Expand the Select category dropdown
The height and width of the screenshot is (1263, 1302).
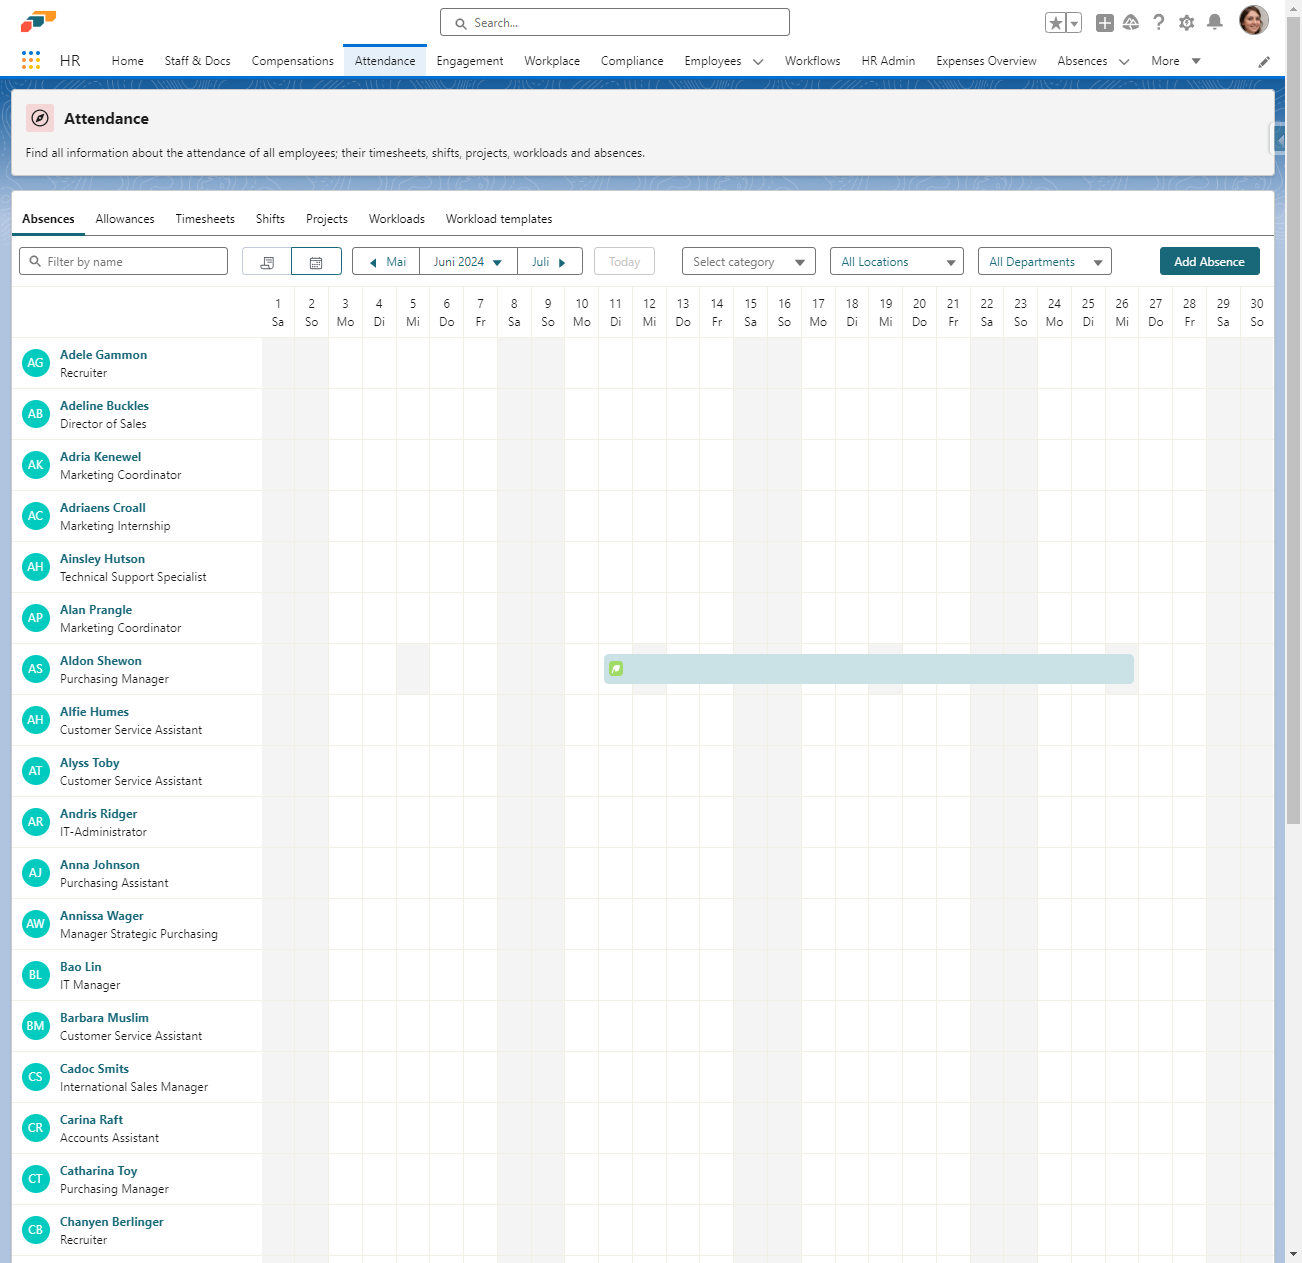click(x=748, y=262)
